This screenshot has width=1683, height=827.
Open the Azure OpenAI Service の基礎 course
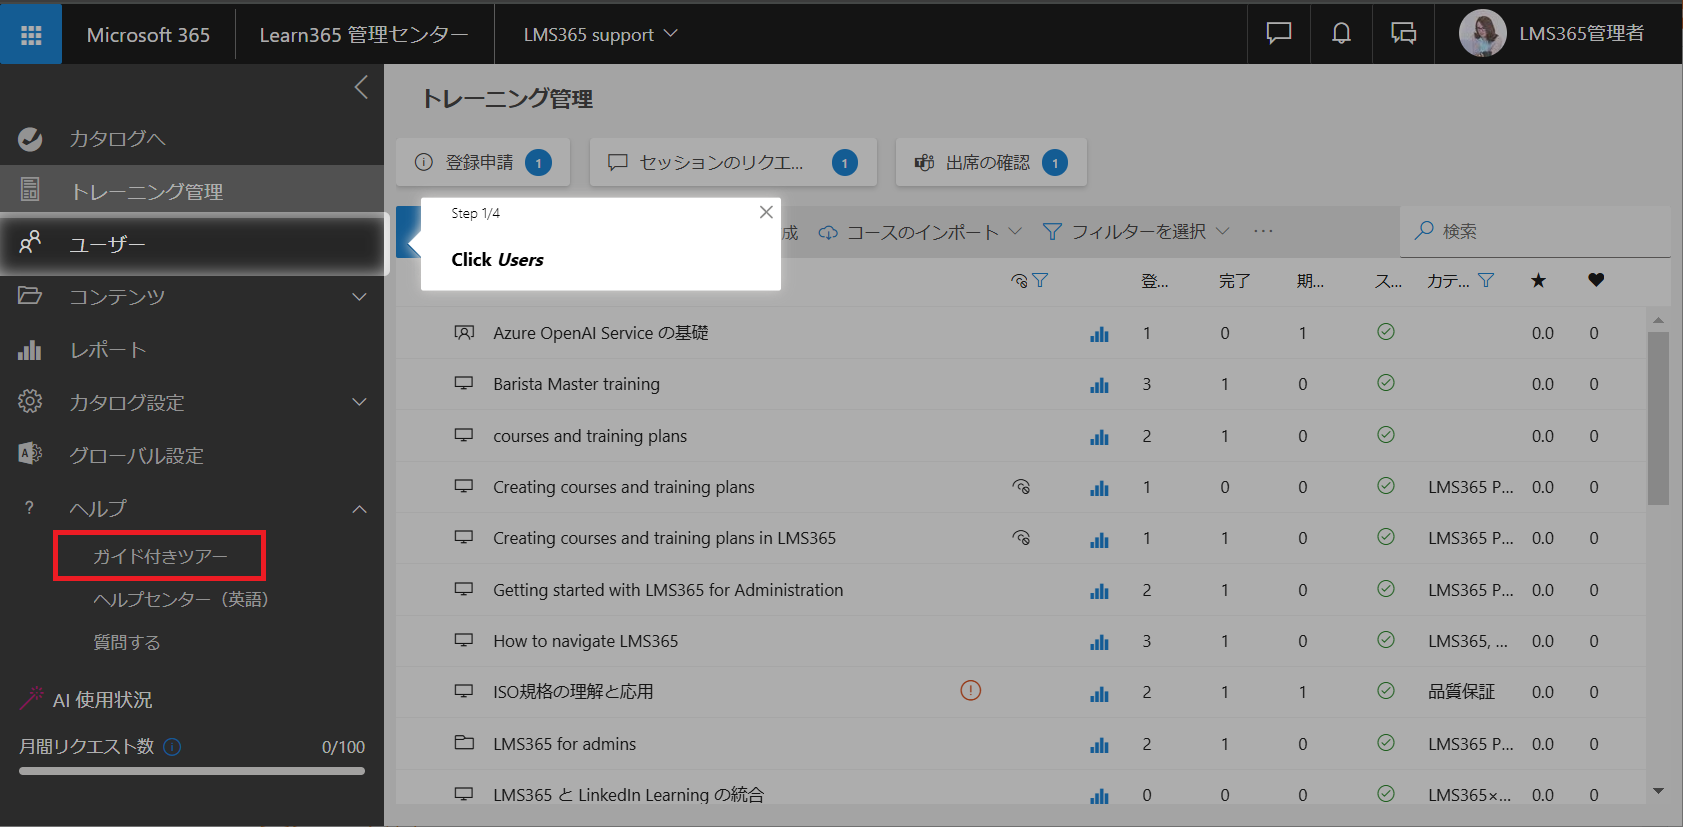(x=600, y=333)
